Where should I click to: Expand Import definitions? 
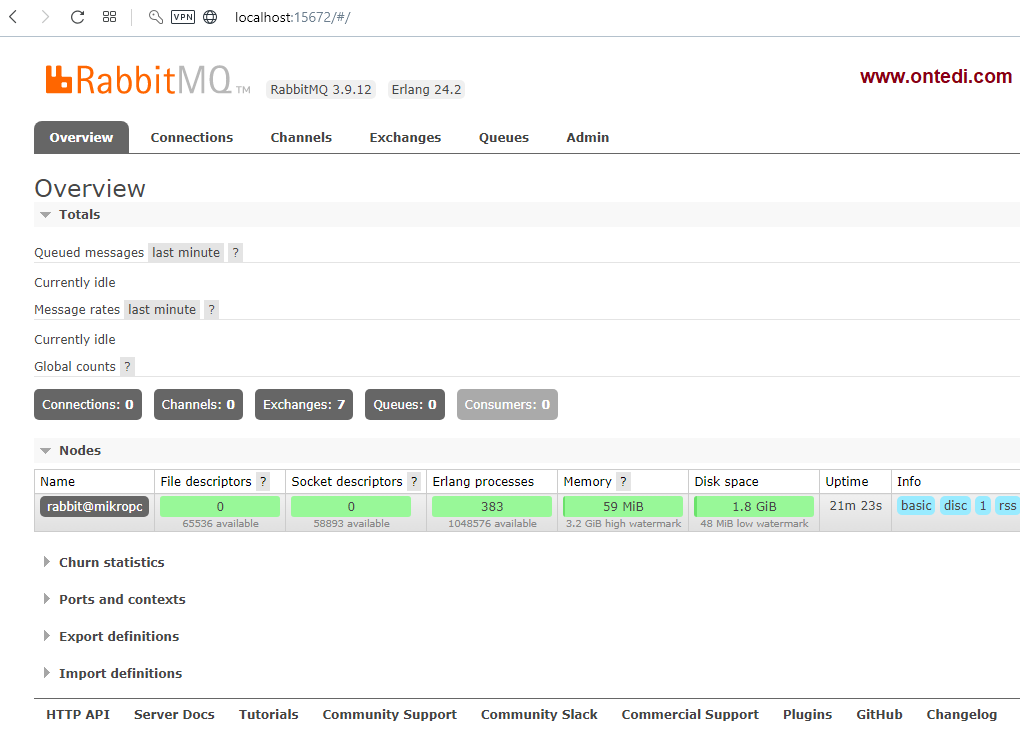click(113, 673)
